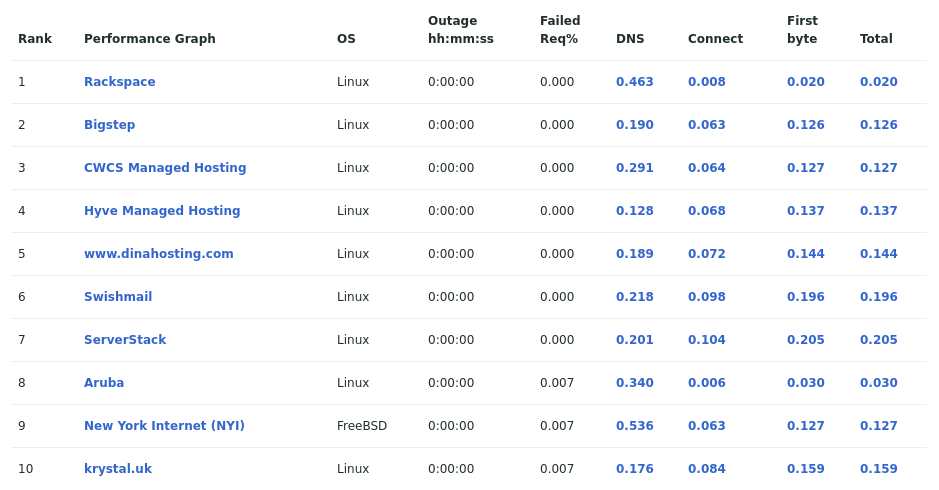
Task: Click ServerStack First byte value 0.205
Action: click(805, 340)
